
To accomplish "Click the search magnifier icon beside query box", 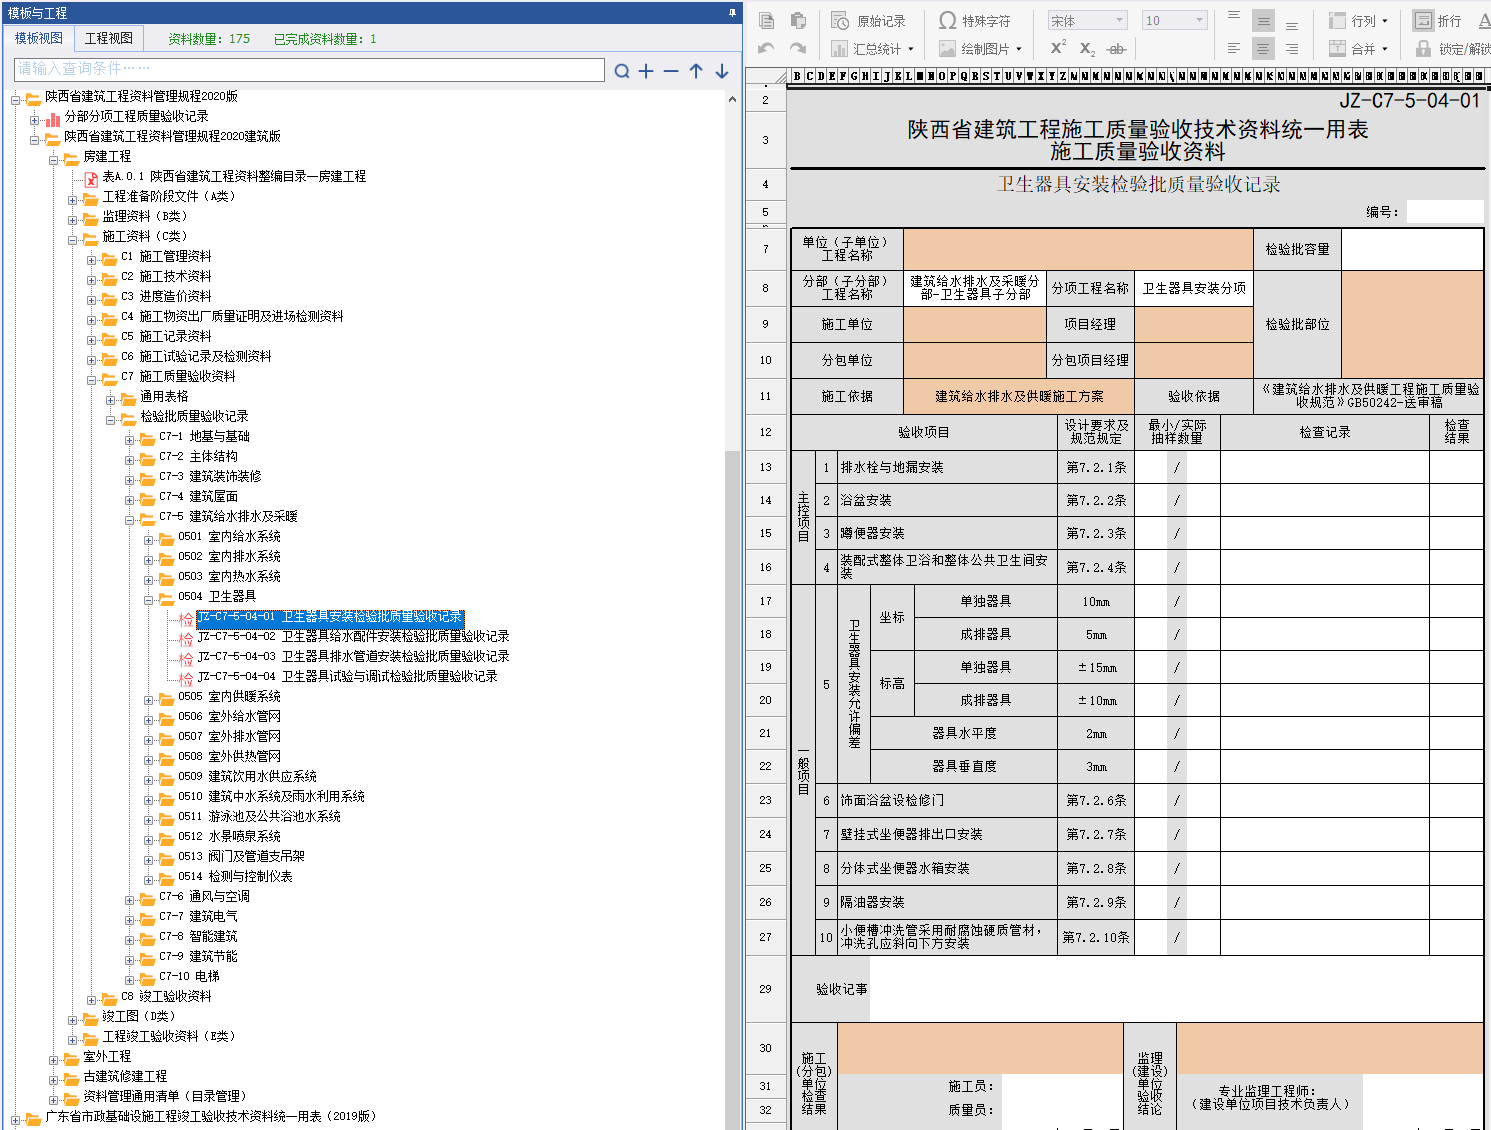I will (x=622, y=71).
